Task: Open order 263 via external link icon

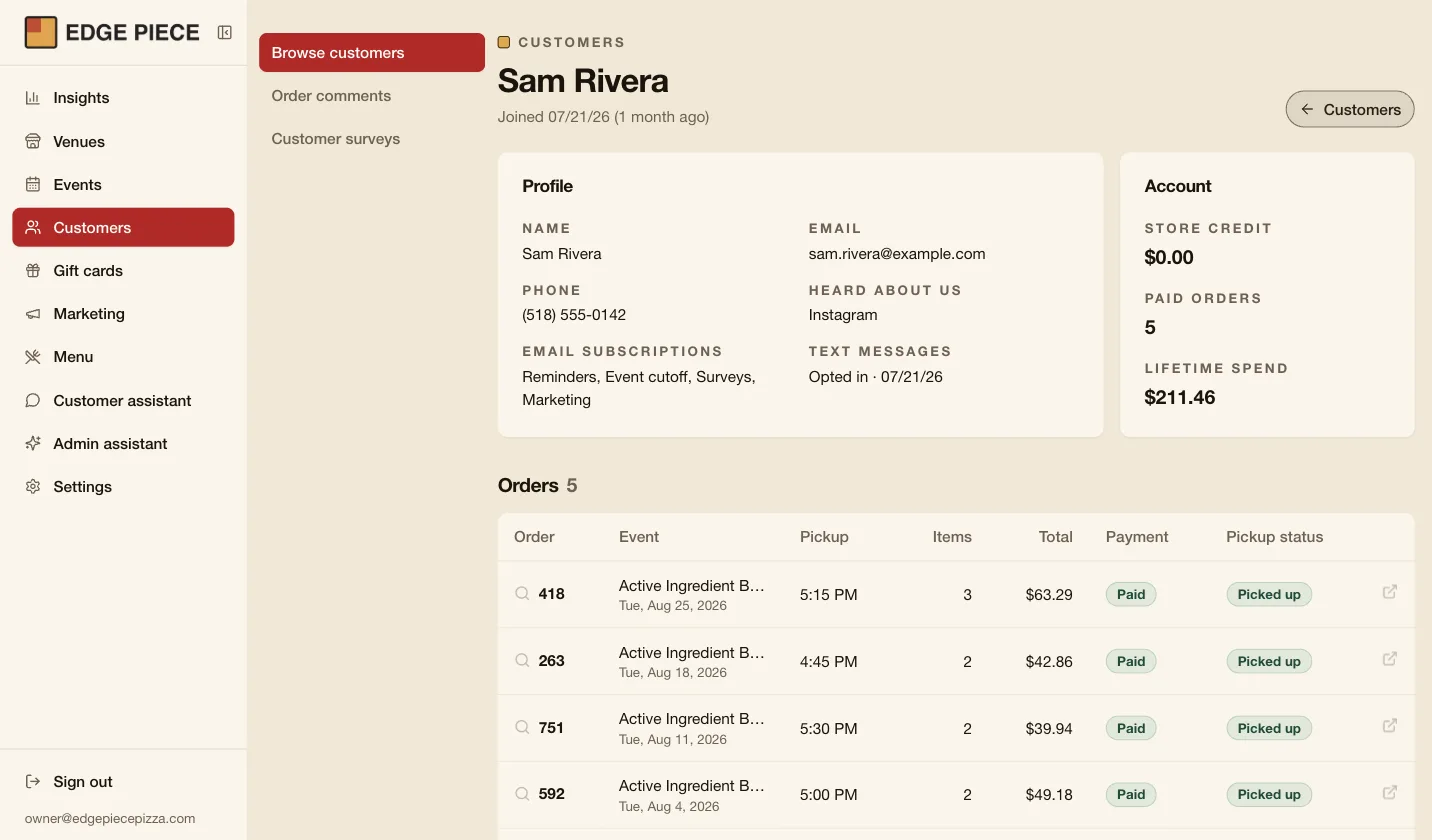Action: (1389, 659)
